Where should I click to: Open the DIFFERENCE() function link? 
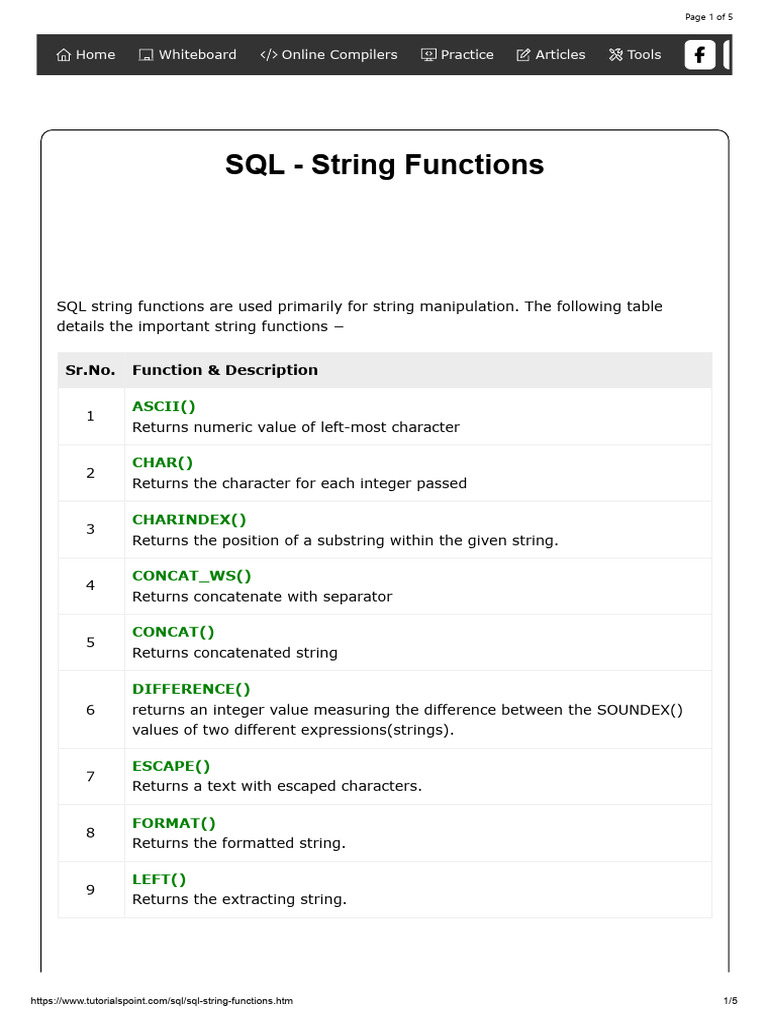point(191,689)
